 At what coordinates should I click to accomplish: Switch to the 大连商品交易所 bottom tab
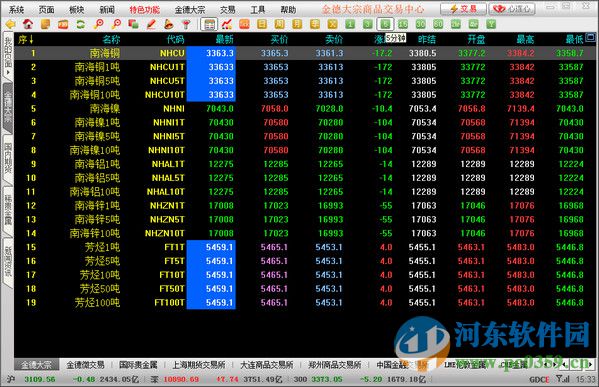coord(266,365)
